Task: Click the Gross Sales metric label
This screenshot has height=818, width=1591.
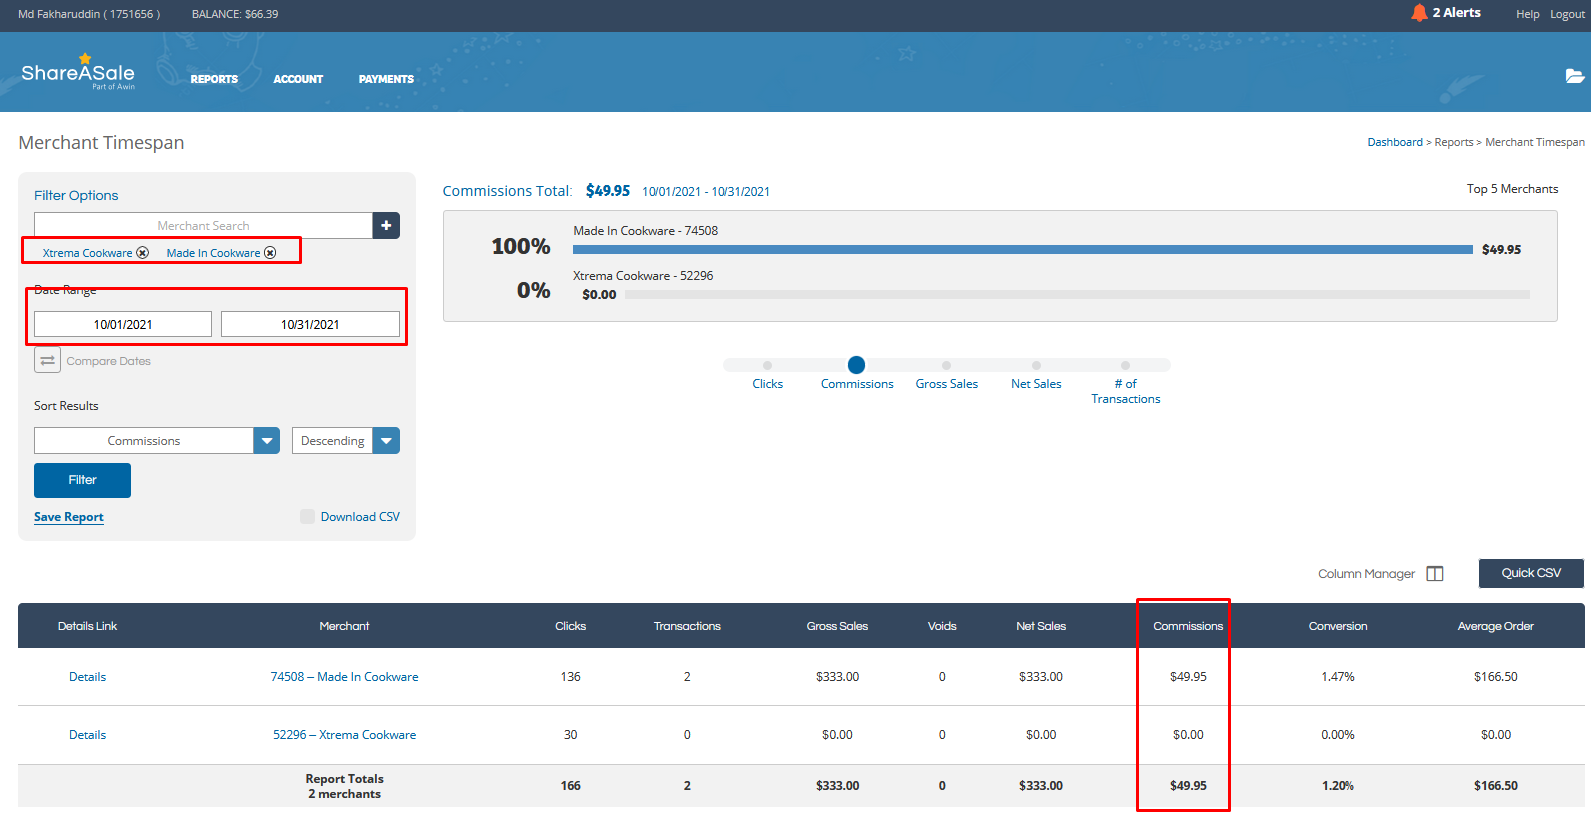Action: 946,384
